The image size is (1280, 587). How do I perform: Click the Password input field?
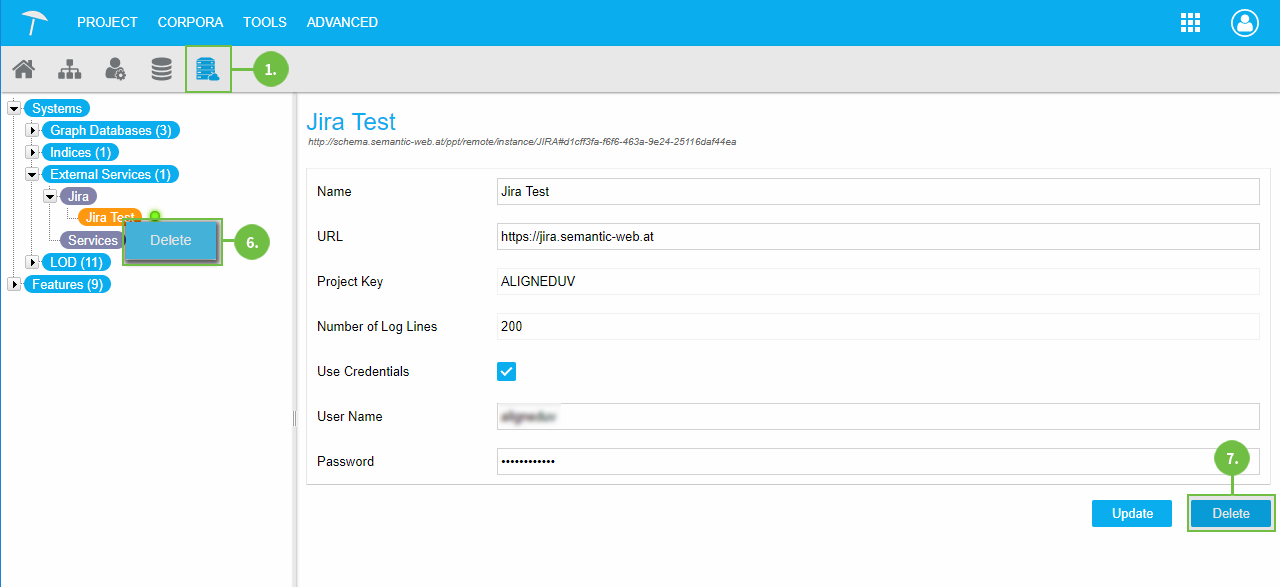coord(878,461)
